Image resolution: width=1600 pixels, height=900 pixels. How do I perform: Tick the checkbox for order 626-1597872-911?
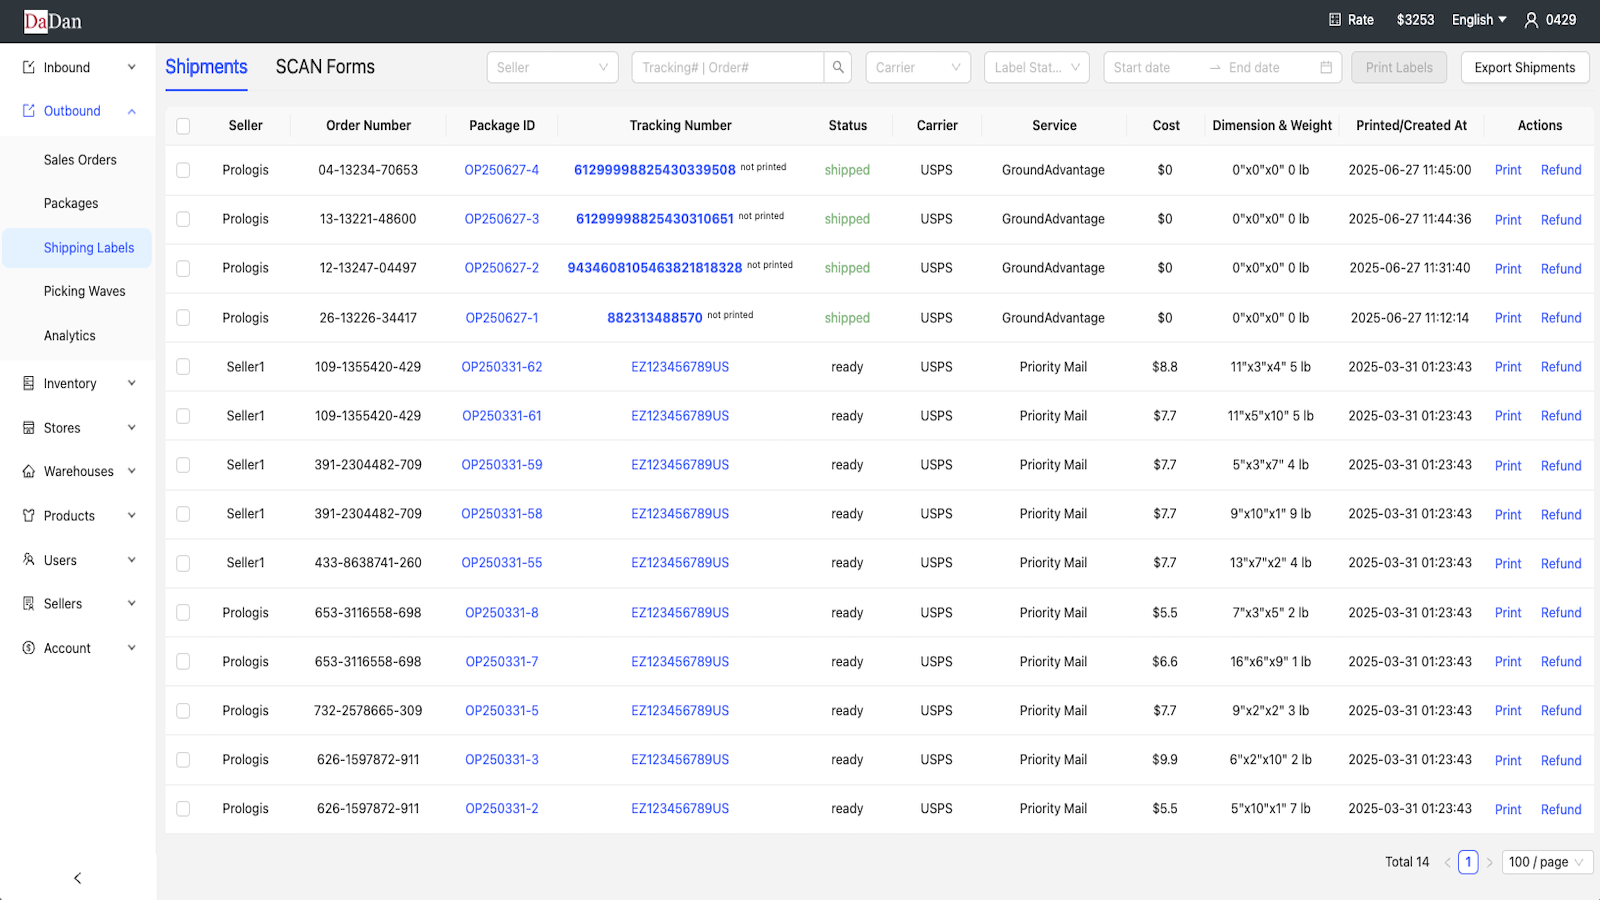(x=183, y=759)
